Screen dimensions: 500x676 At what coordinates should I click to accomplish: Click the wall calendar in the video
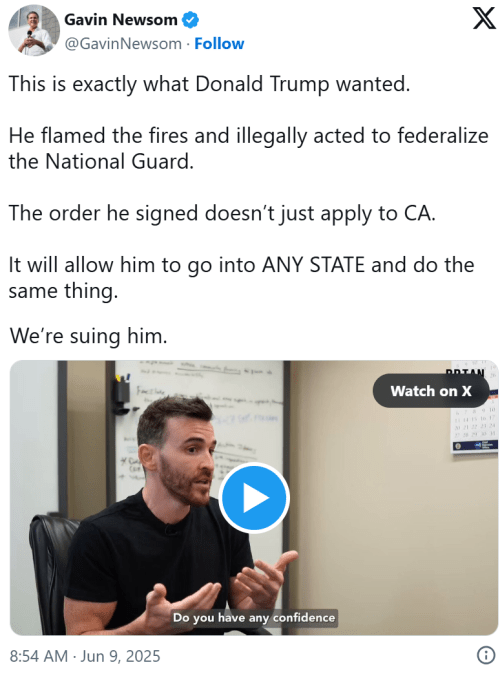click(x=475, y=407)
